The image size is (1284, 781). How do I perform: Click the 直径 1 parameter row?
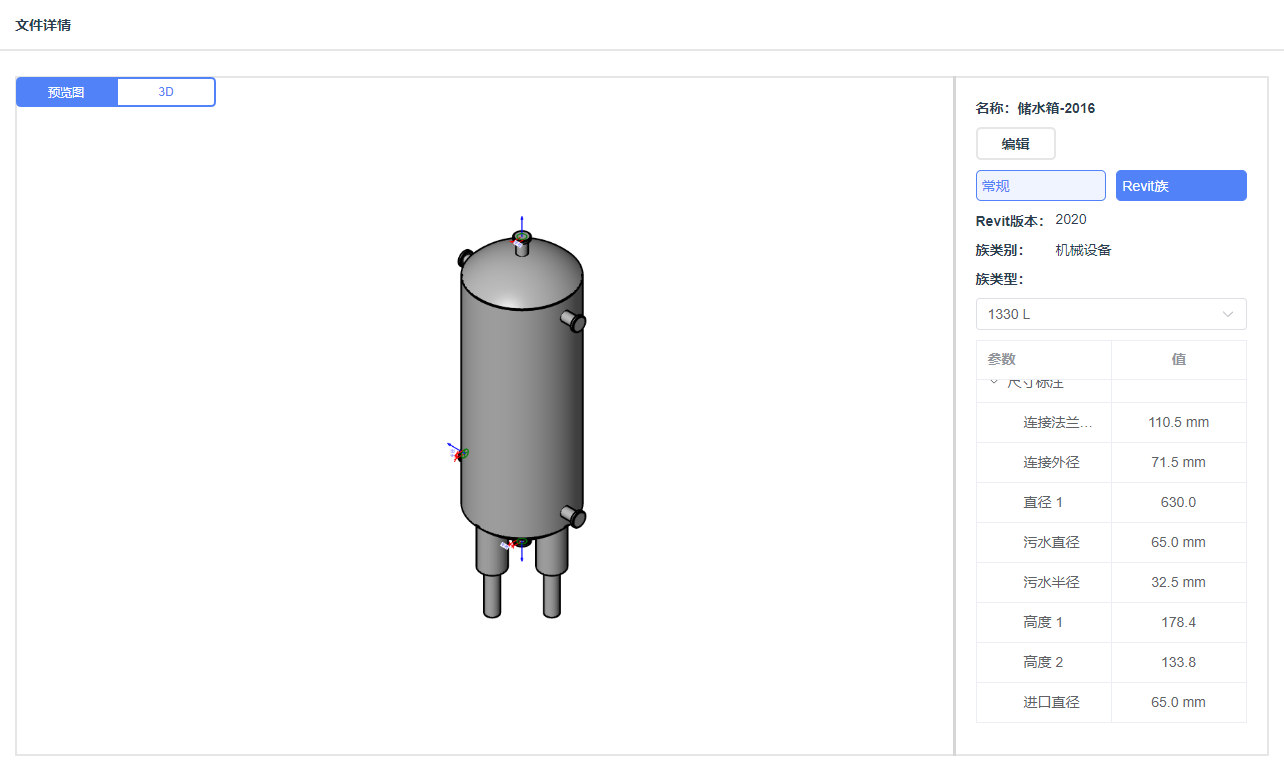click(1043, 502)
